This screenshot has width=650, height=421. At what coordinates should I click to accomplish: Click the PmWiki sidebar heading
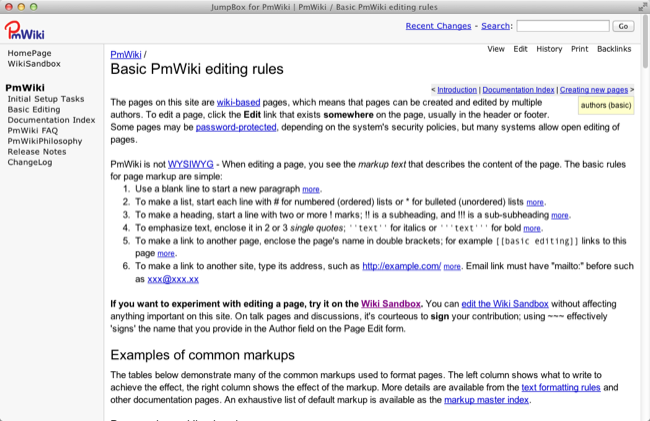coord(25,88)
